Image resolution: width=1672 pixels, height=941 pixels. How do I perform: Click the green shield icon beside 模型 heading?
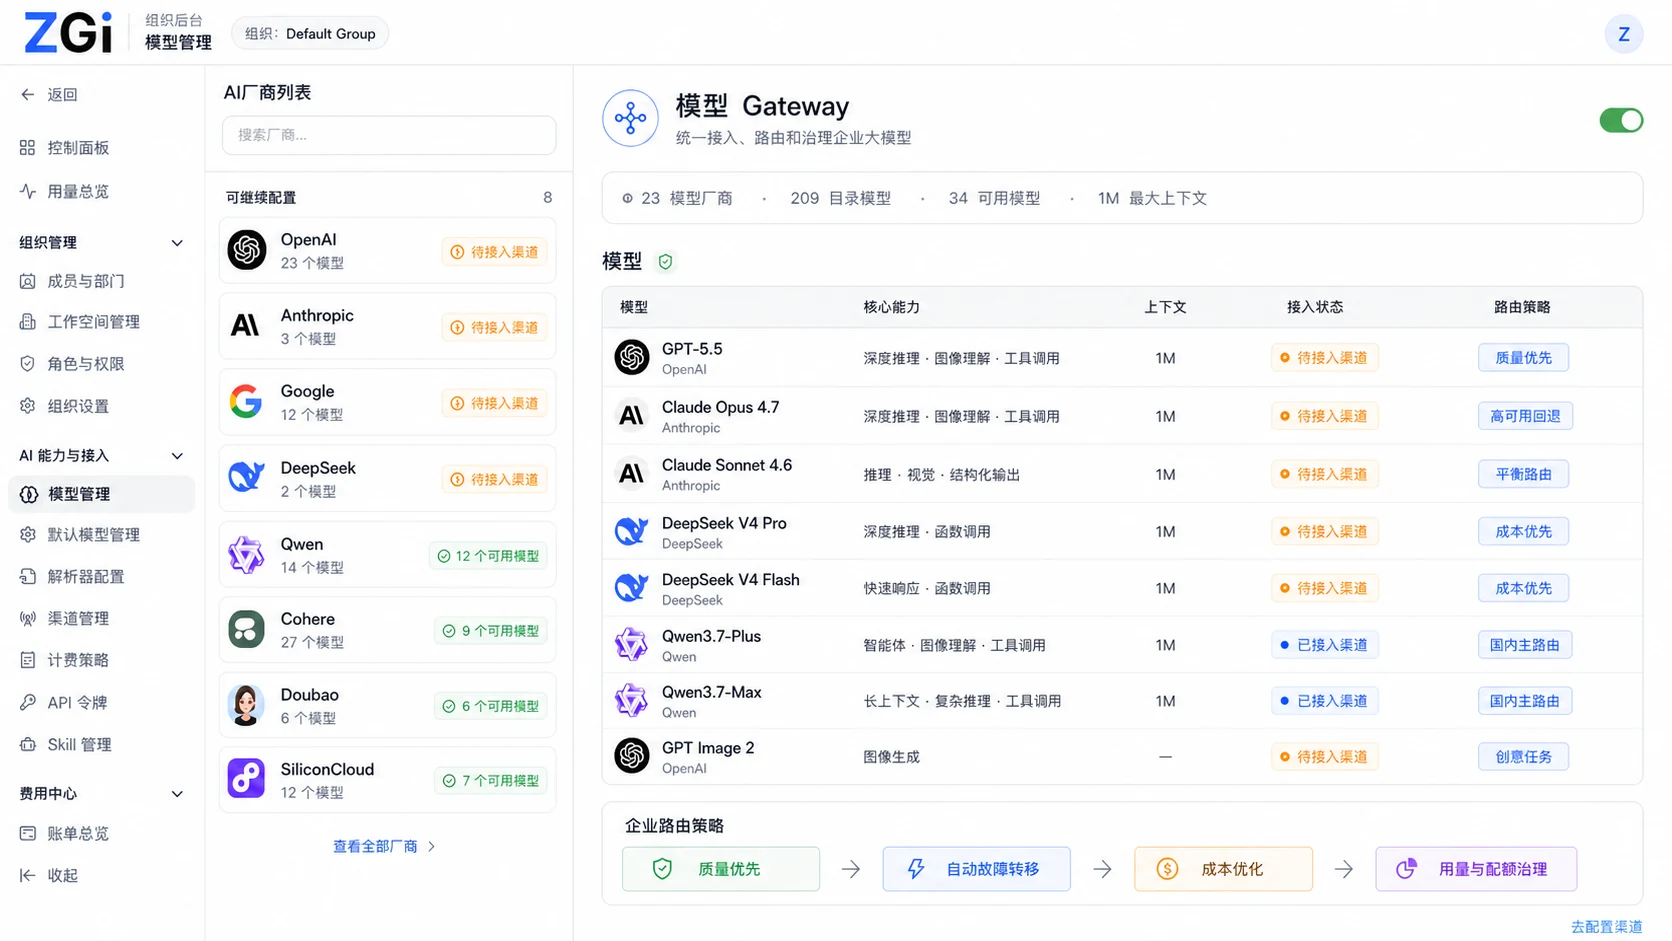point(665,262)
